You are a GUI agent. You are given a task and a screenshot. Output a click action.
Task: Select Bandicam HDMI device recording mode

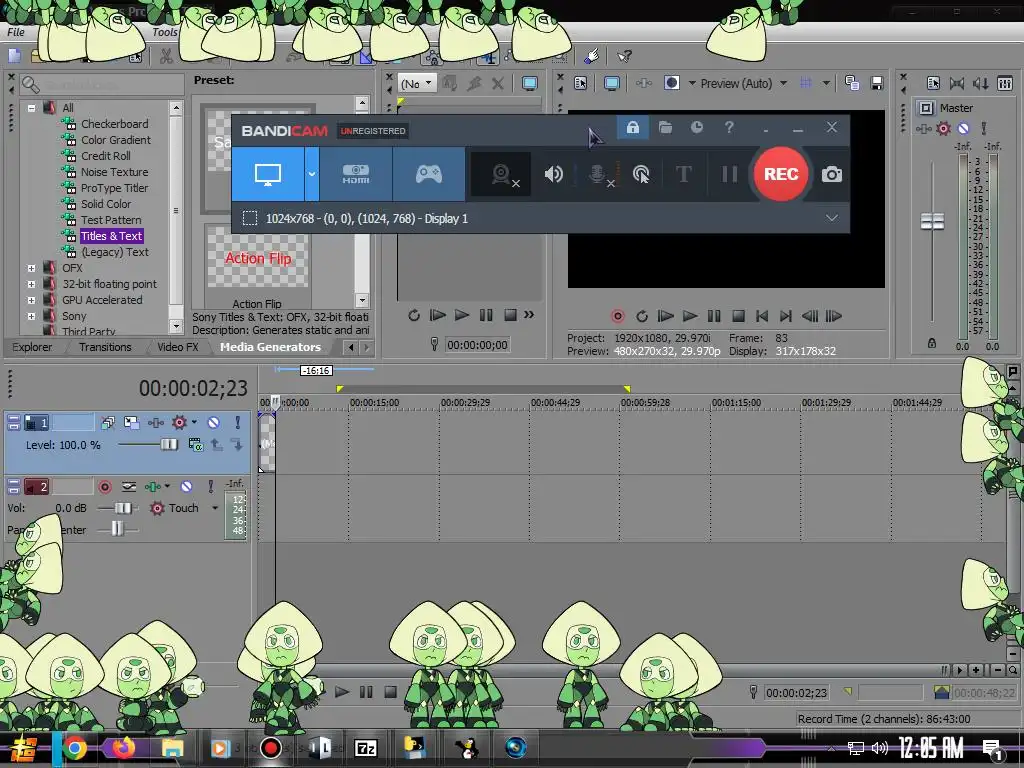356,174
